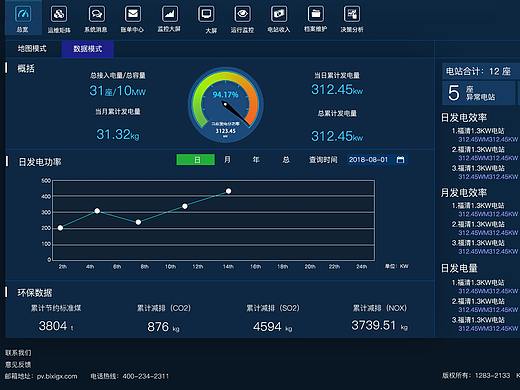Switch to 地图模式 tab
The image size is (520, 390).
click(32, 49)
